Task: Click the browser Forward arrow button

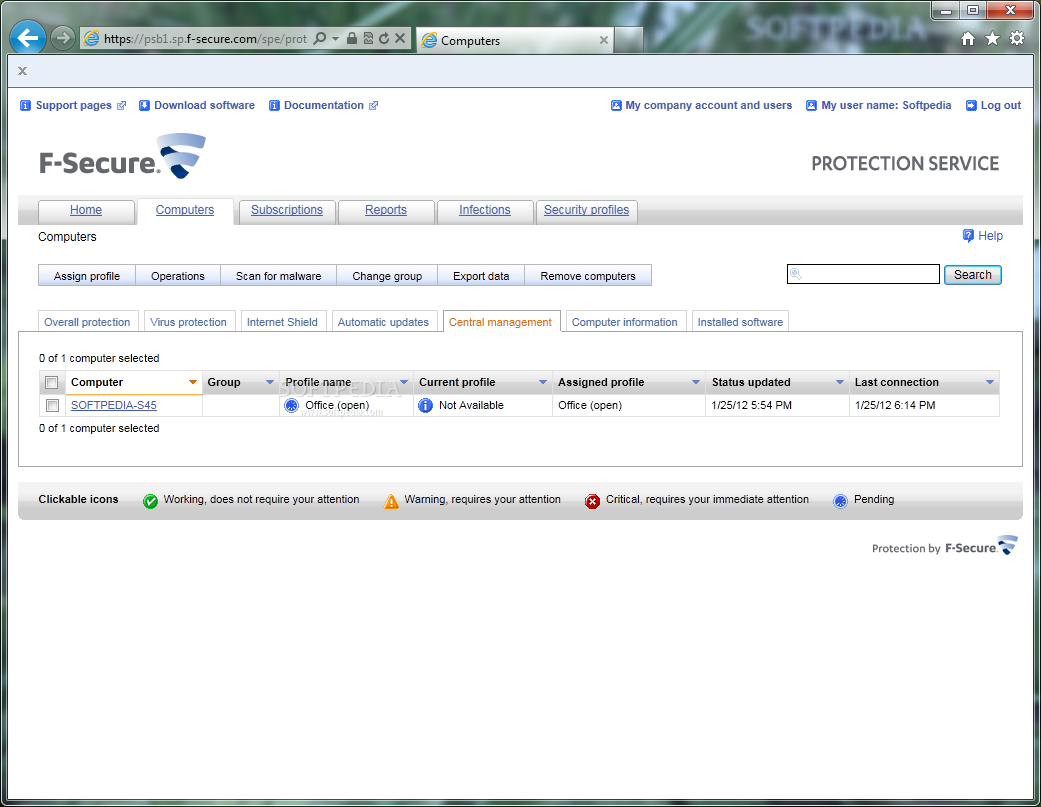Action: coord(62,38)
